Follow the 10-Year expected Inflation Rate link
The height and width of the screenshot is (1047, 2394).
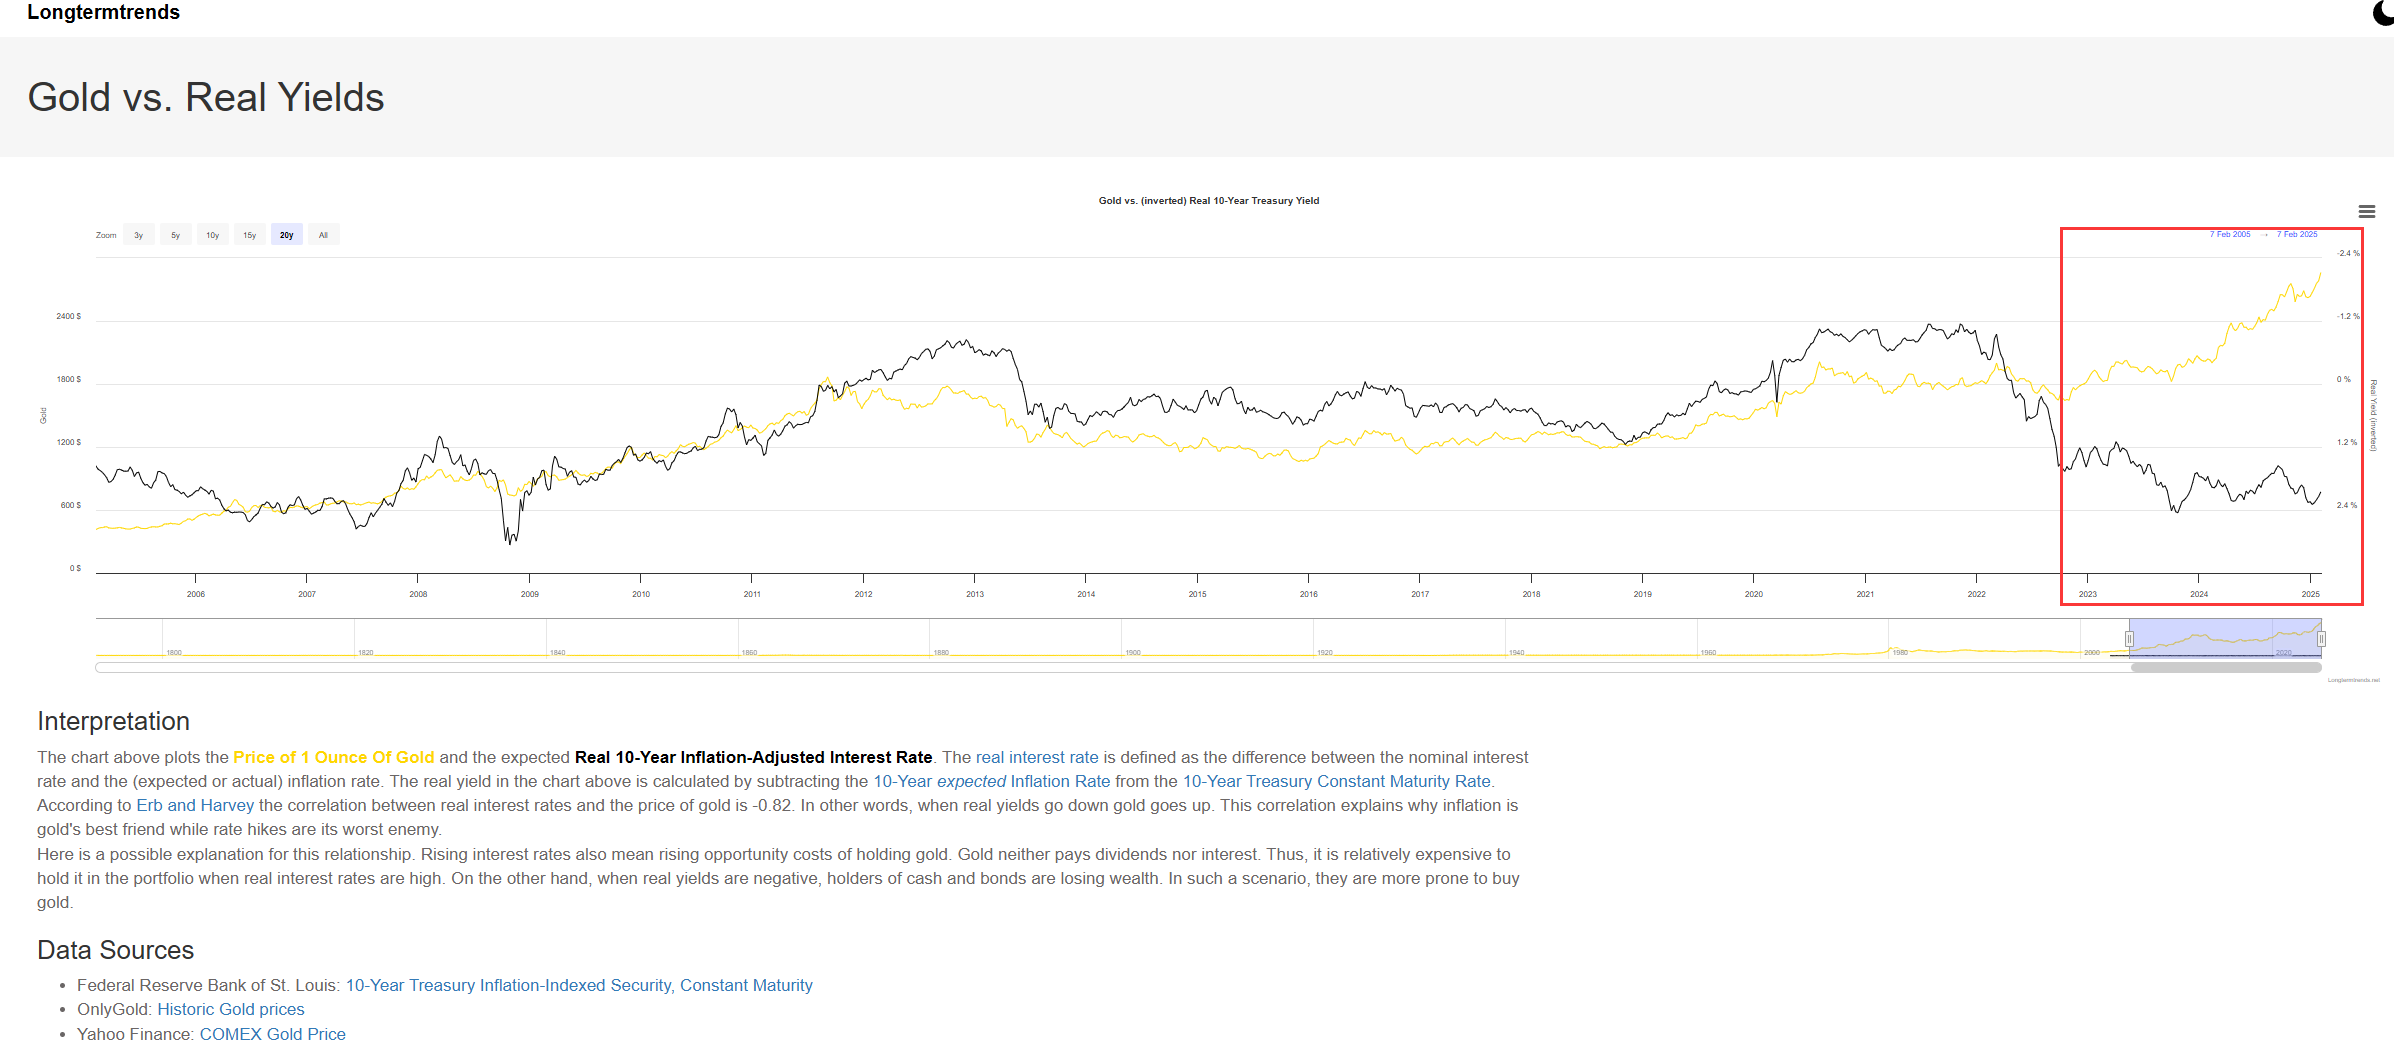(991, 782)
